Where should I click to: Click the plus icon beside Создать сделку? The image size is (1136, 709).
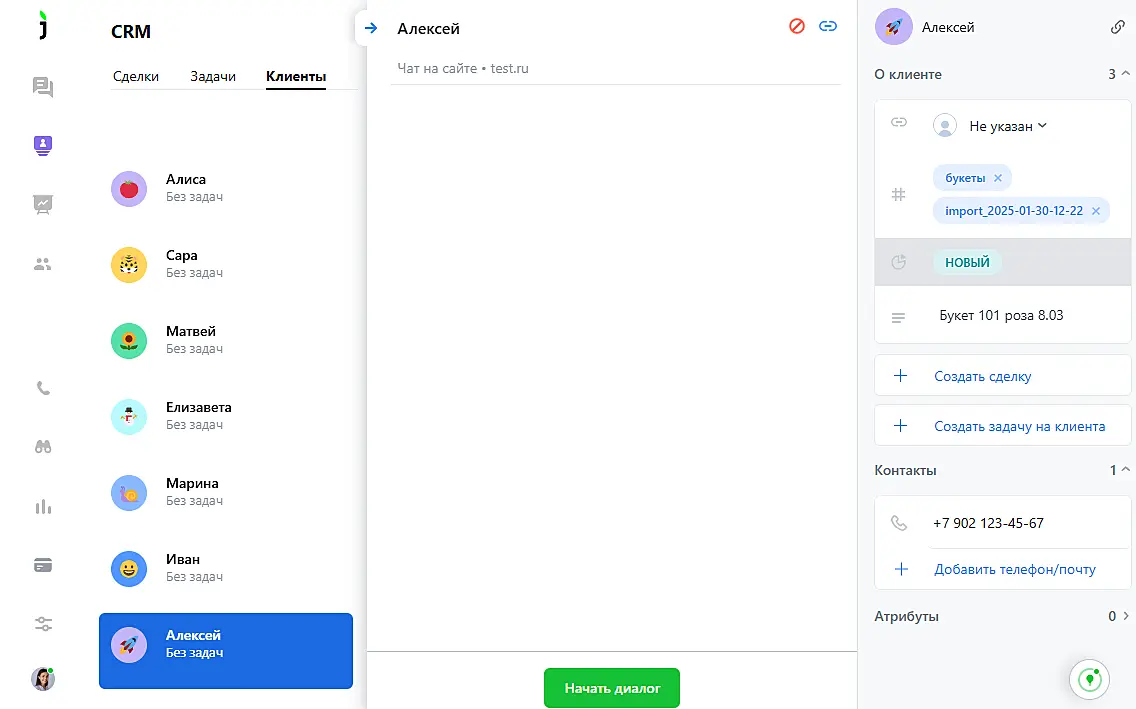[901, 376]
